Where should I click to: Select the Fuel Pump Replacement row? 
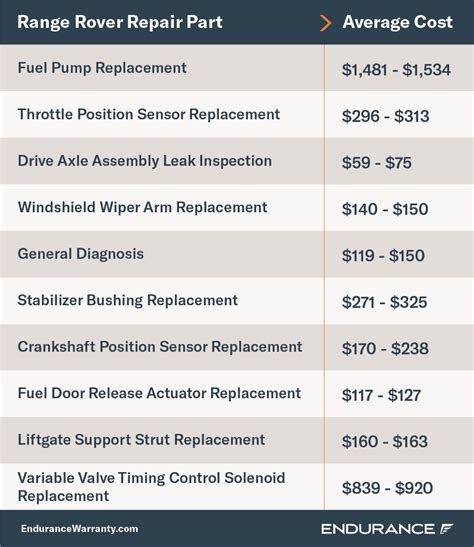click(x=237, y=68)
